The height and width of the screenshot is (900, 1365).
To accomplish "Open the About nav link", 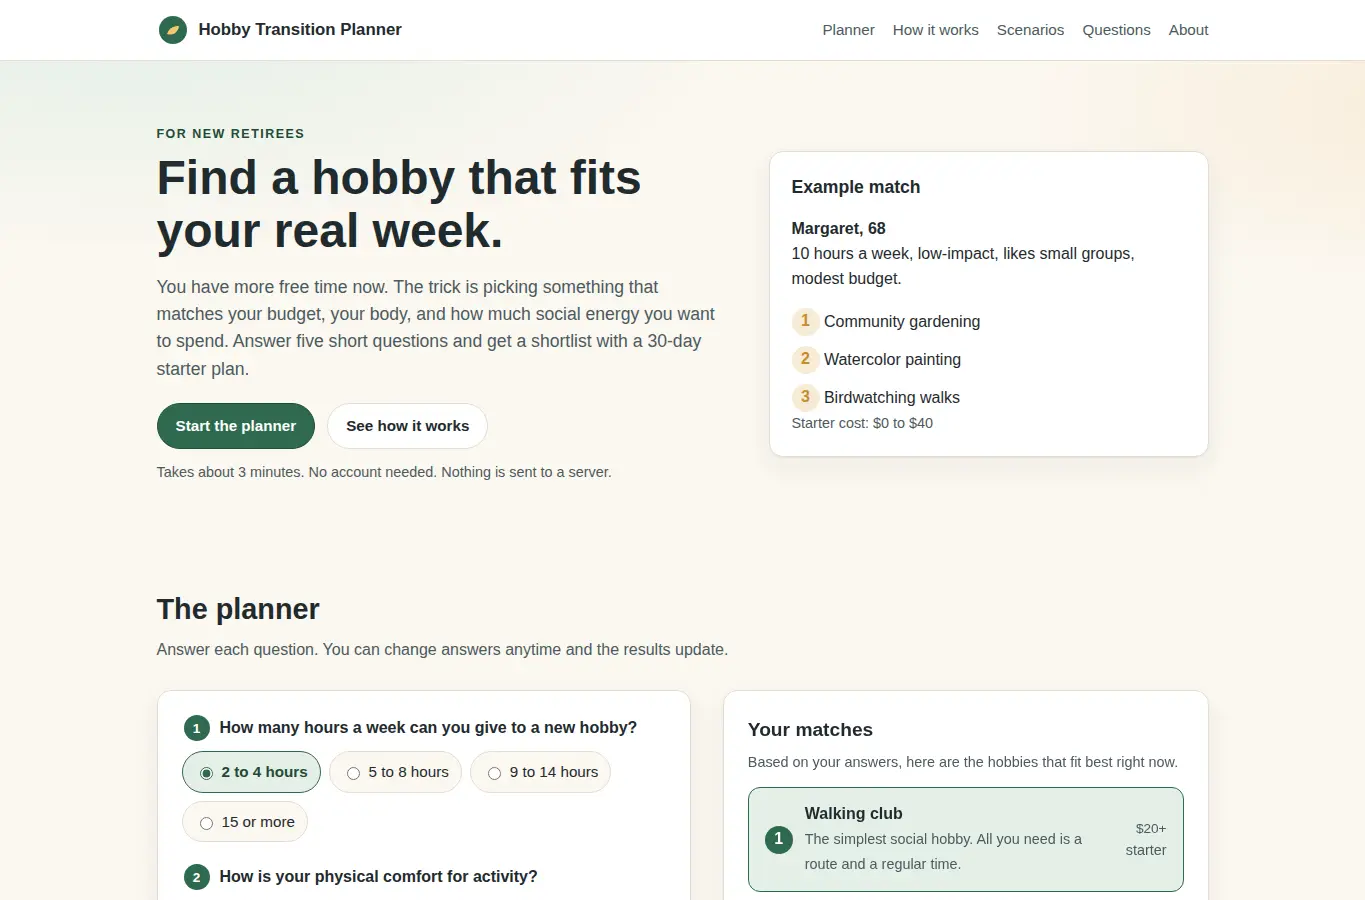I will (x=1188, y=30).
